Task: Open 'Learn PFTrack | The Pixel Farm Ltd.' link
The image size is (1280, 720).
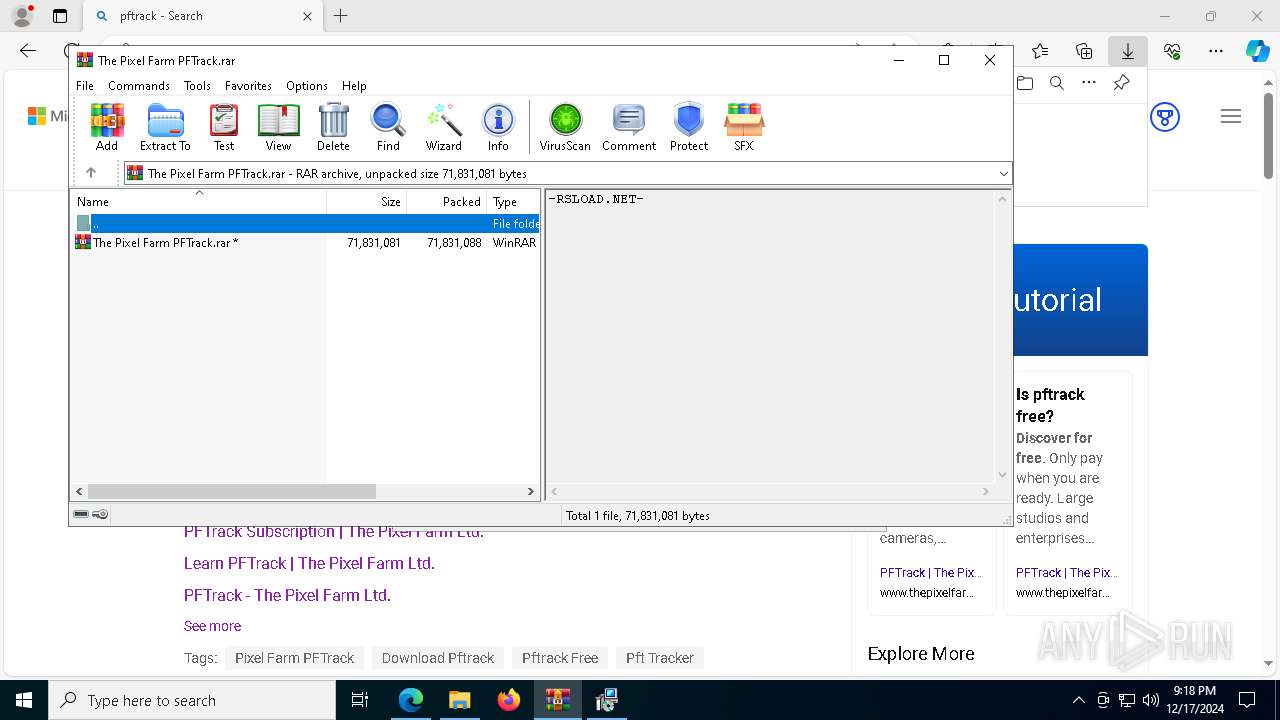Action: click(x=309, y=563)
